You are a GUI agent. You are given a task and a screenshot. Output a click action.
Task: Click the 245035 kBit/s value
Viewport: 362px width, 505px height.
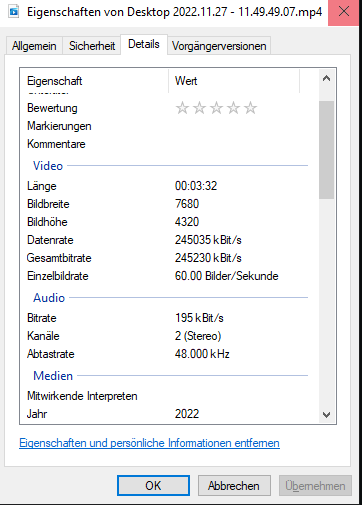[x=208, y=240]
